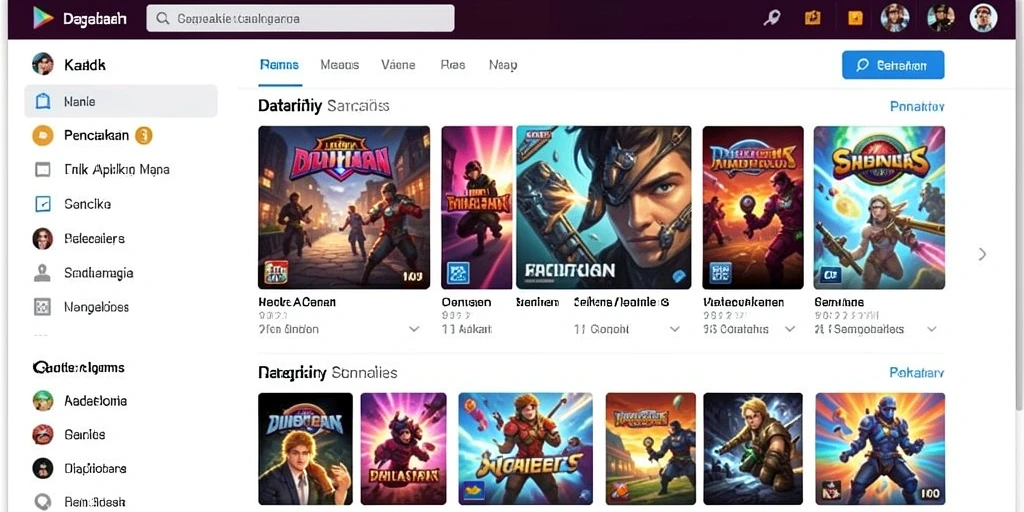The height and width of the screenshot is (512, 1024).
Task: Click the Nangeloioes grid sidebar icon
Action: (x=42, y=307)
